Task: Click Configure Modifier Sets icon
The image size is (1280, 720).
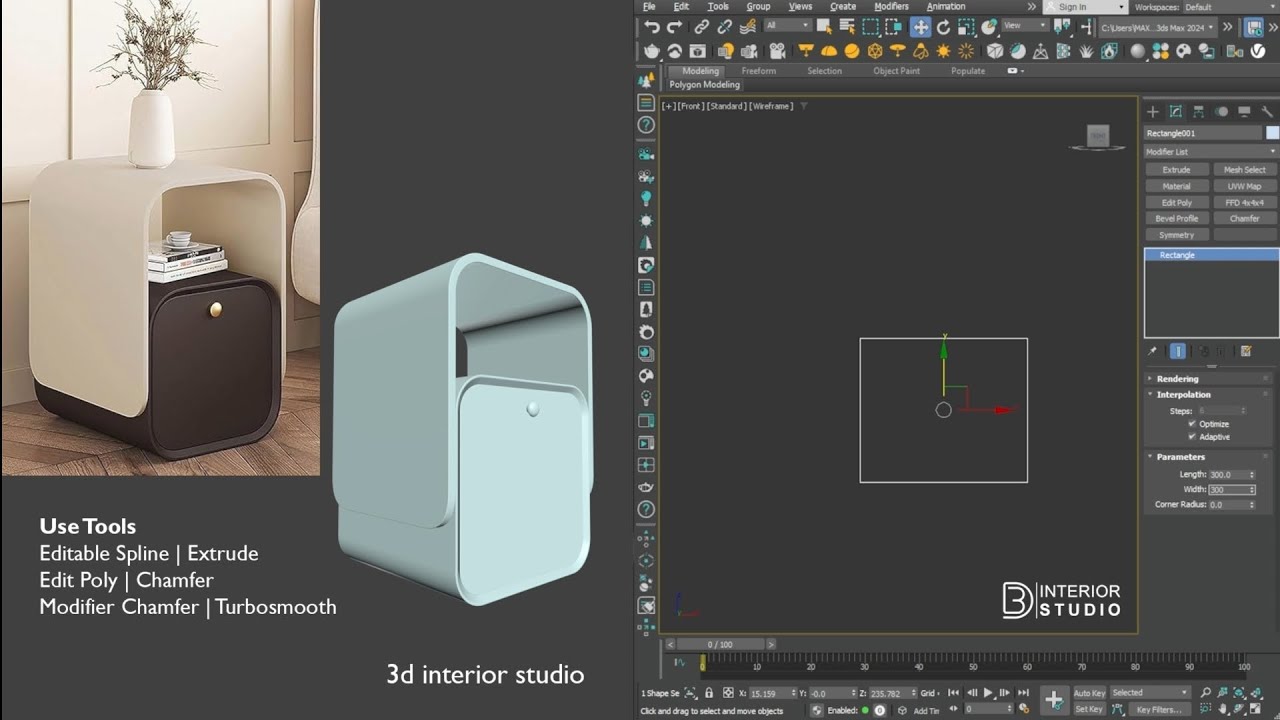Action: pyautogui.click(x=1246, y=351)
